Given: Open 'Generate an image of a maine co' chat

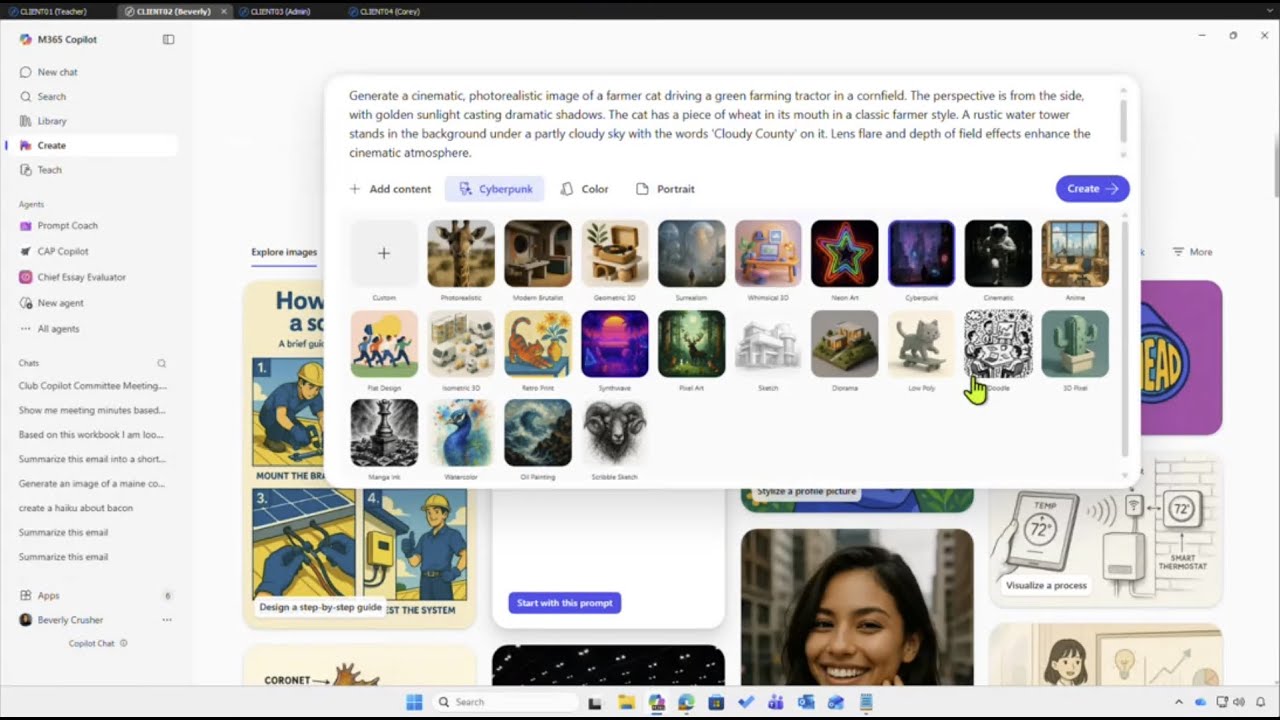Looking at the screenshot, I should [92, 483].
